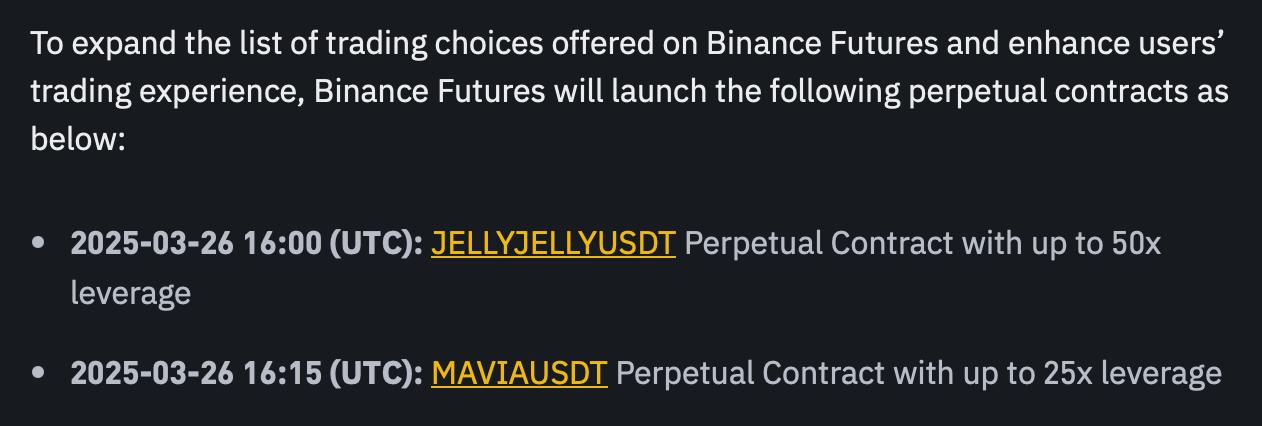Click the wrapped word 'leverage' under first bullet
The width and height of the screenshot is (1262, 426).
130,294
